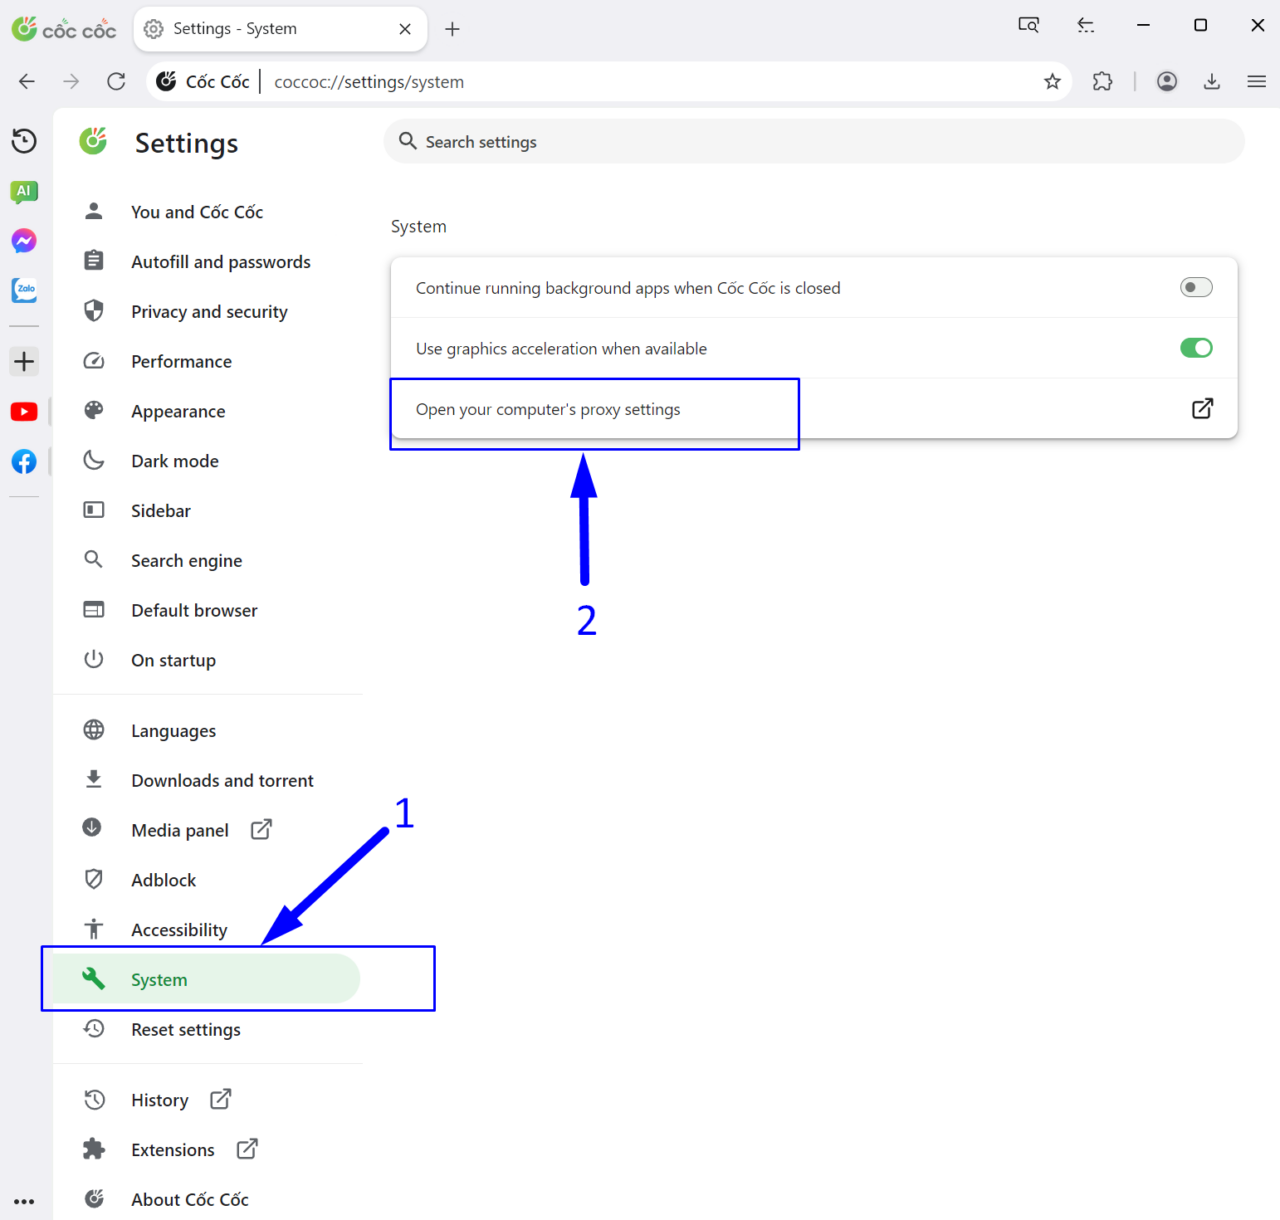Open the profile avatar in the toolbar

point(1167,81)
